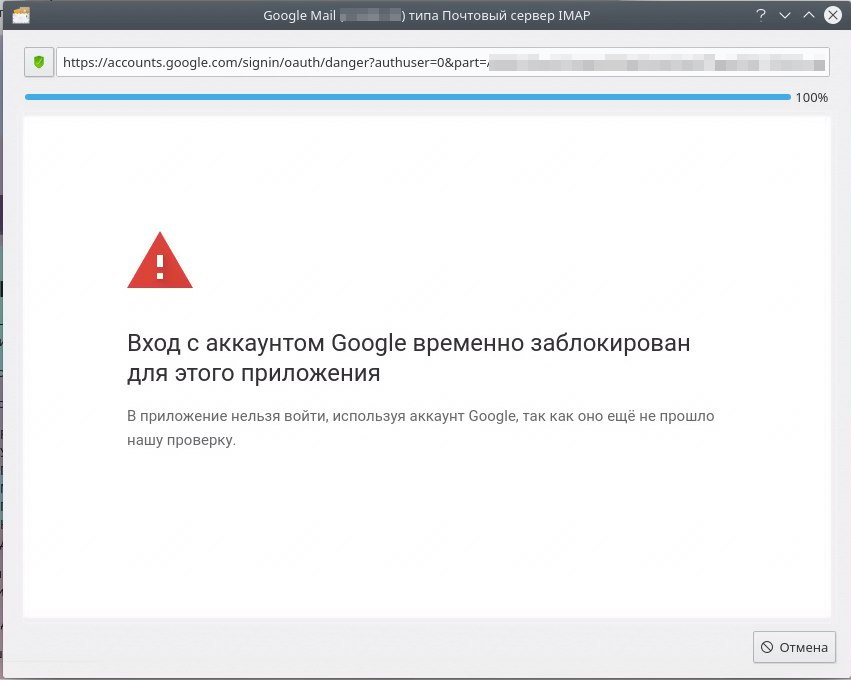The image size is (851, 680).
Task: Click the window title 'типа Почтовый сервер IMAP'
Action: (499, 15)
